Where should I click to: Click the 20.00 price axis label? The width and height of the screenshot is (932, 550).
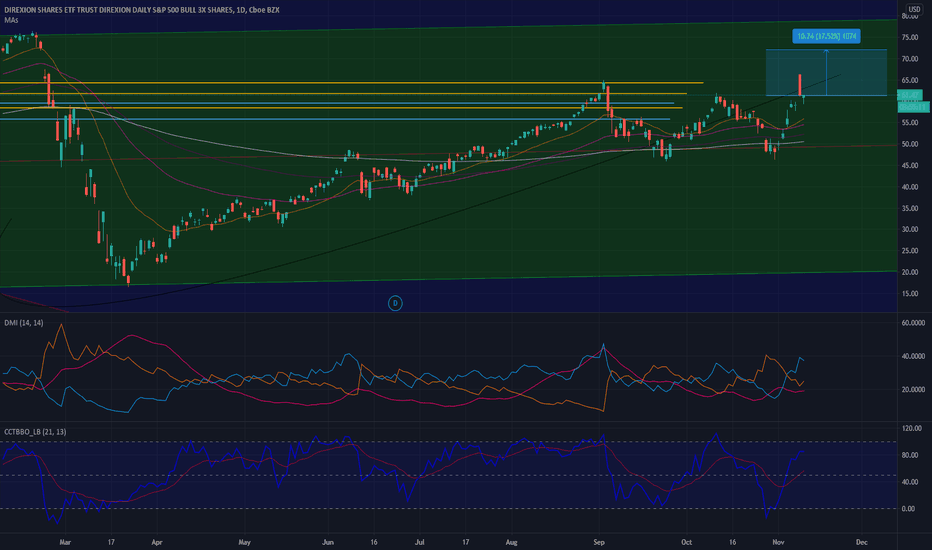(910, 272)
